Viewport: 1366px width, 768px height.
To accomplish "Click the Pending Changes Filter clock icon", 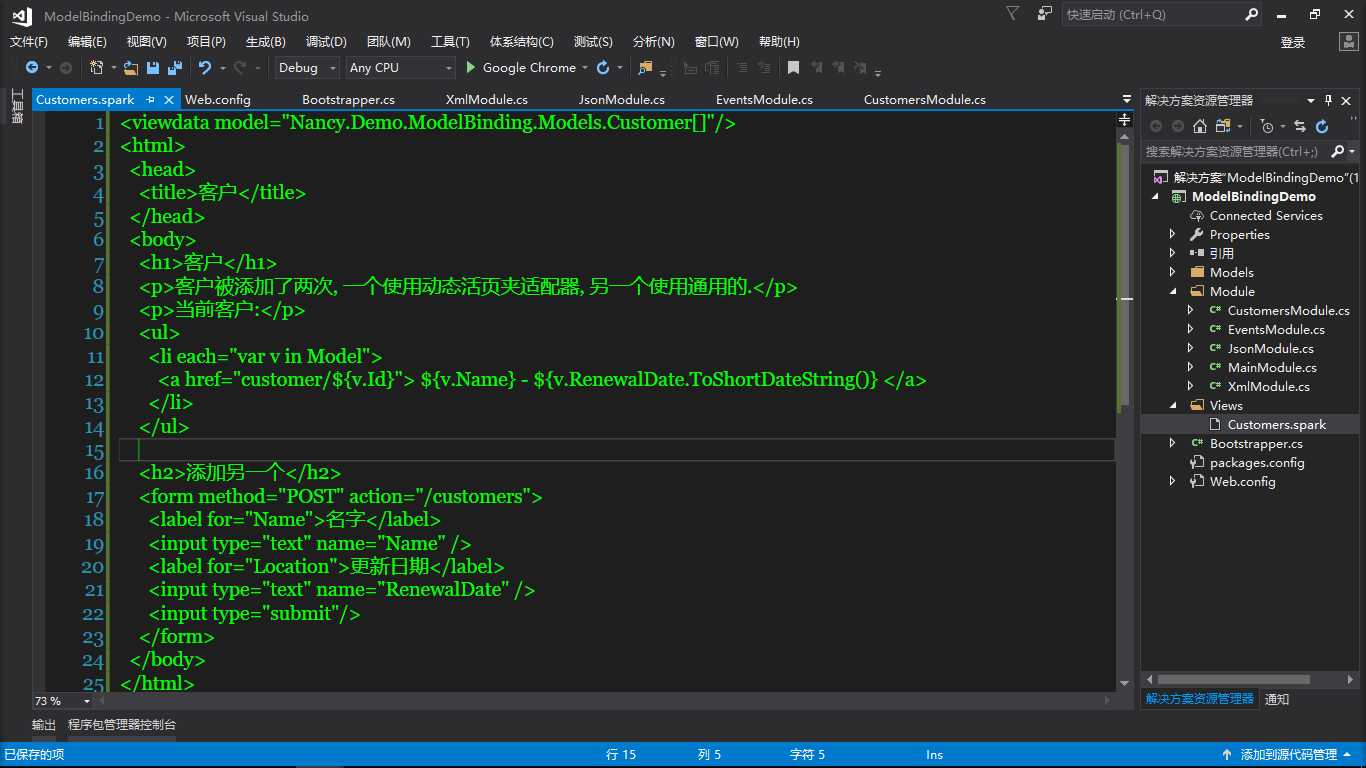I will click(1267, 126).
